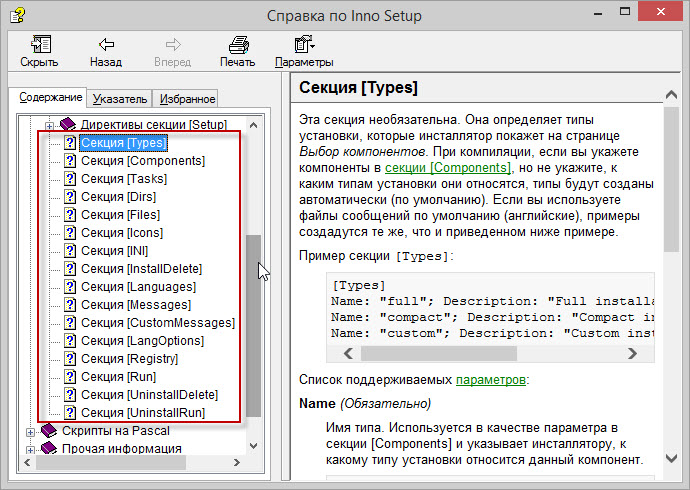Open the параметров hyperlink
The height and width of the screenshot is (490, 690).
click(490, 380)
